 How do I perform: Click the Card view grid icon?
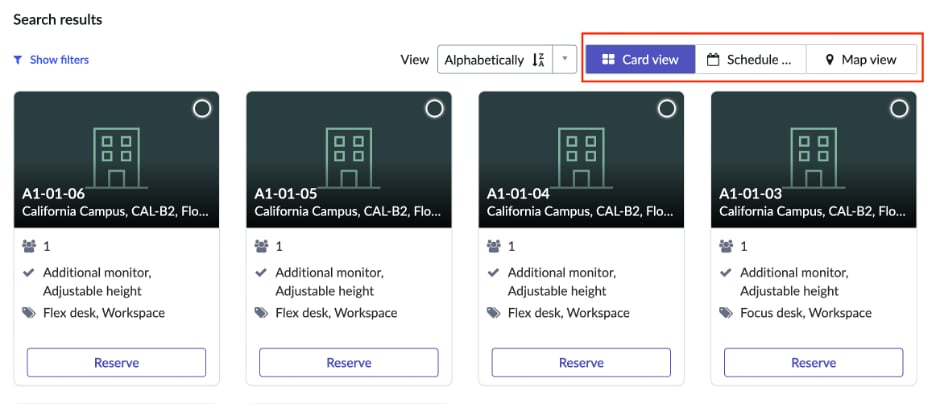click(x=608, y=60)
